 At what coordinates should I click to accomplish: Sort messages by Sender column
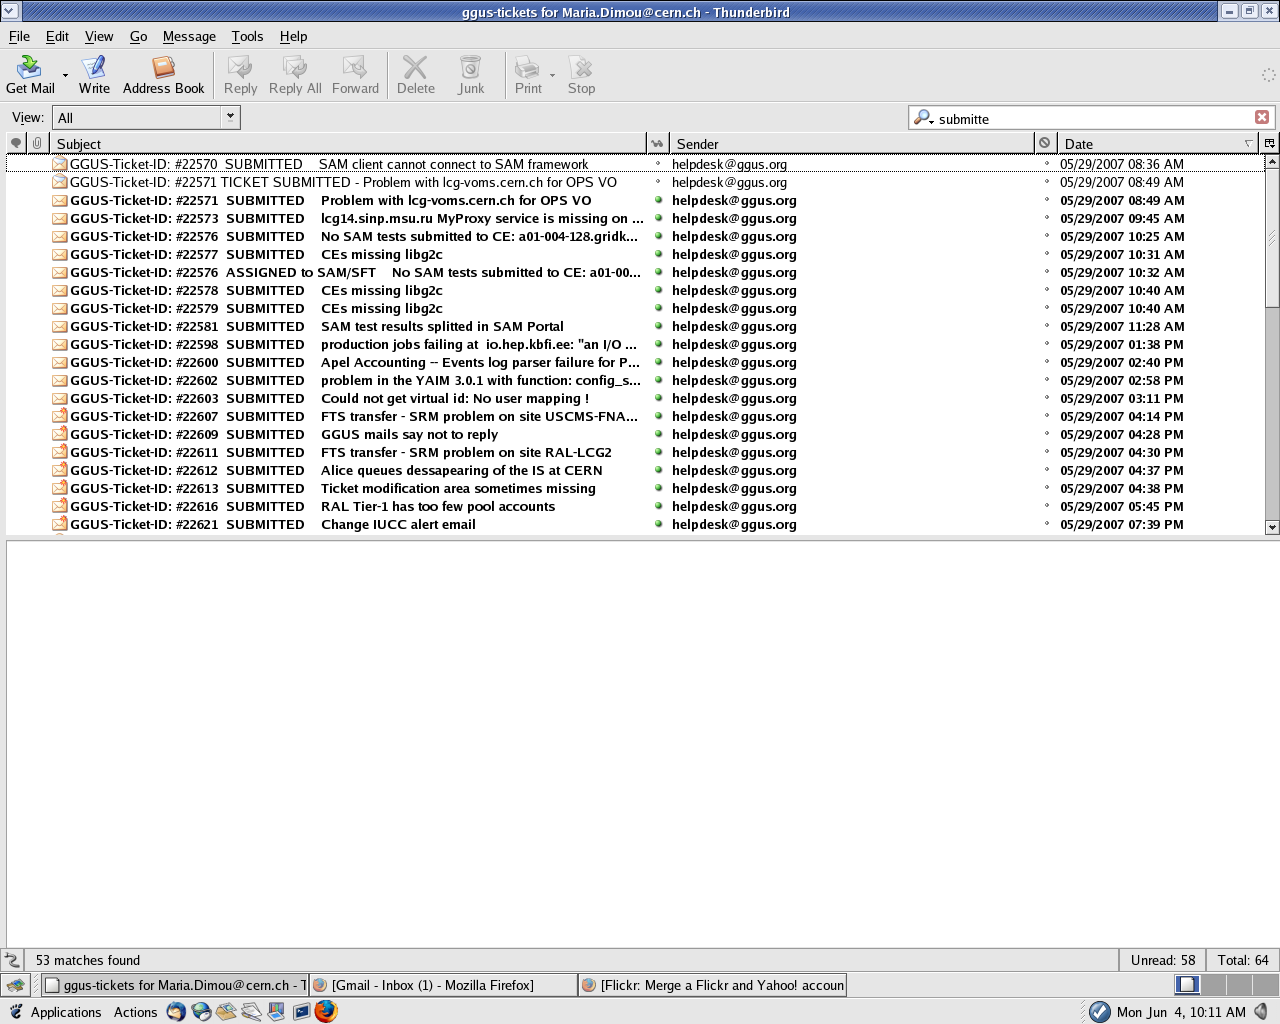pyautogui.click(x=850, y=143)
